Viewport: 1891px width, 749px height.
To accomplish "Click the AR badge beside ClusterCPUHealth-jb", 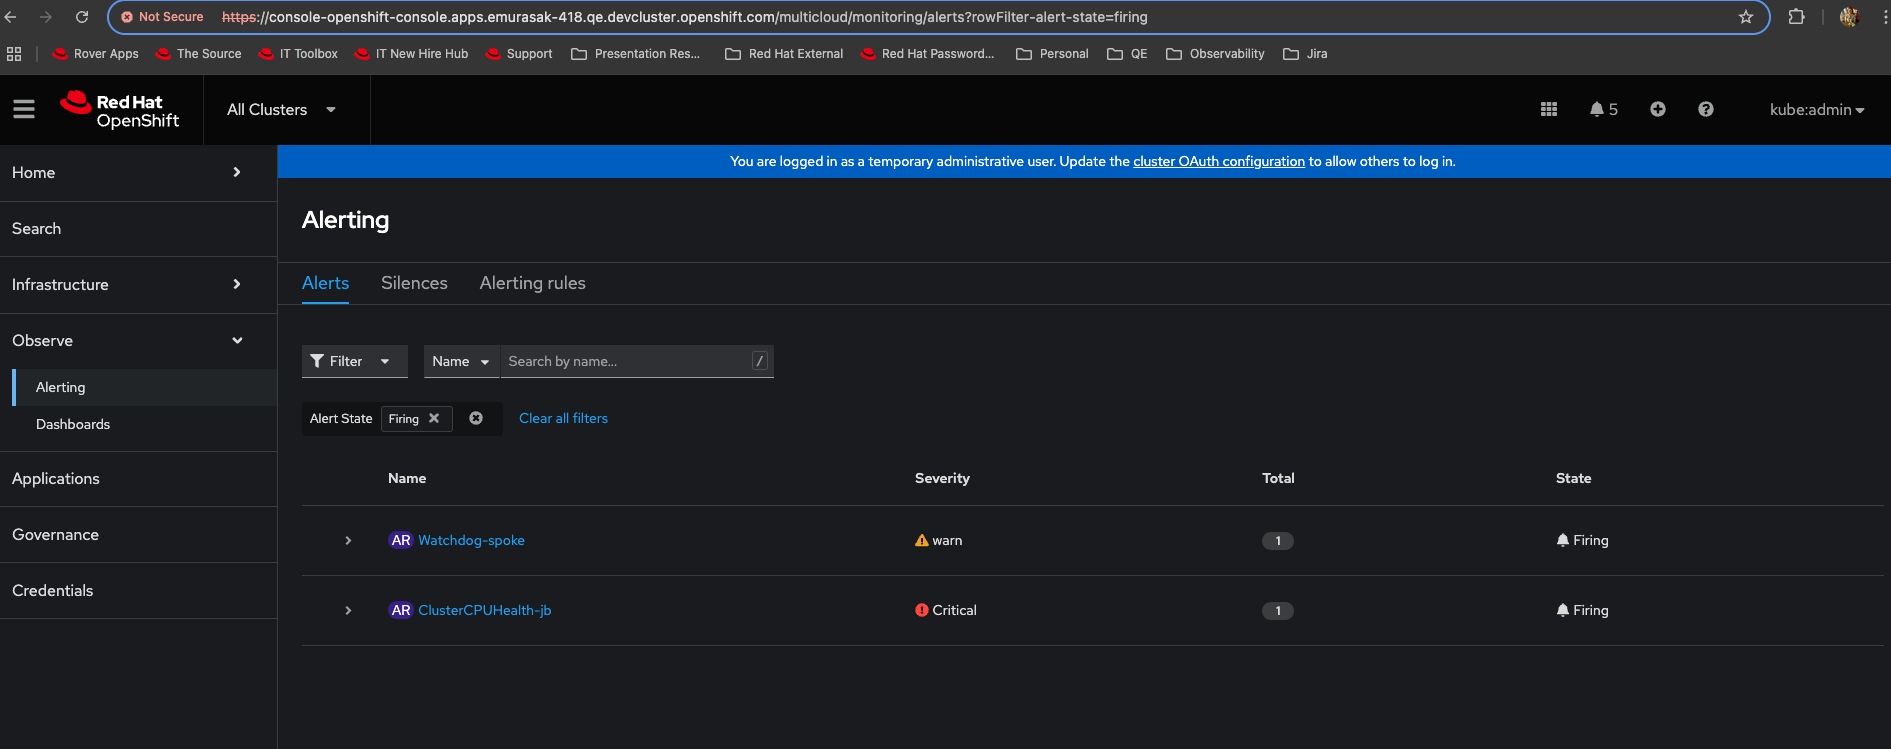I will [401, 610].
